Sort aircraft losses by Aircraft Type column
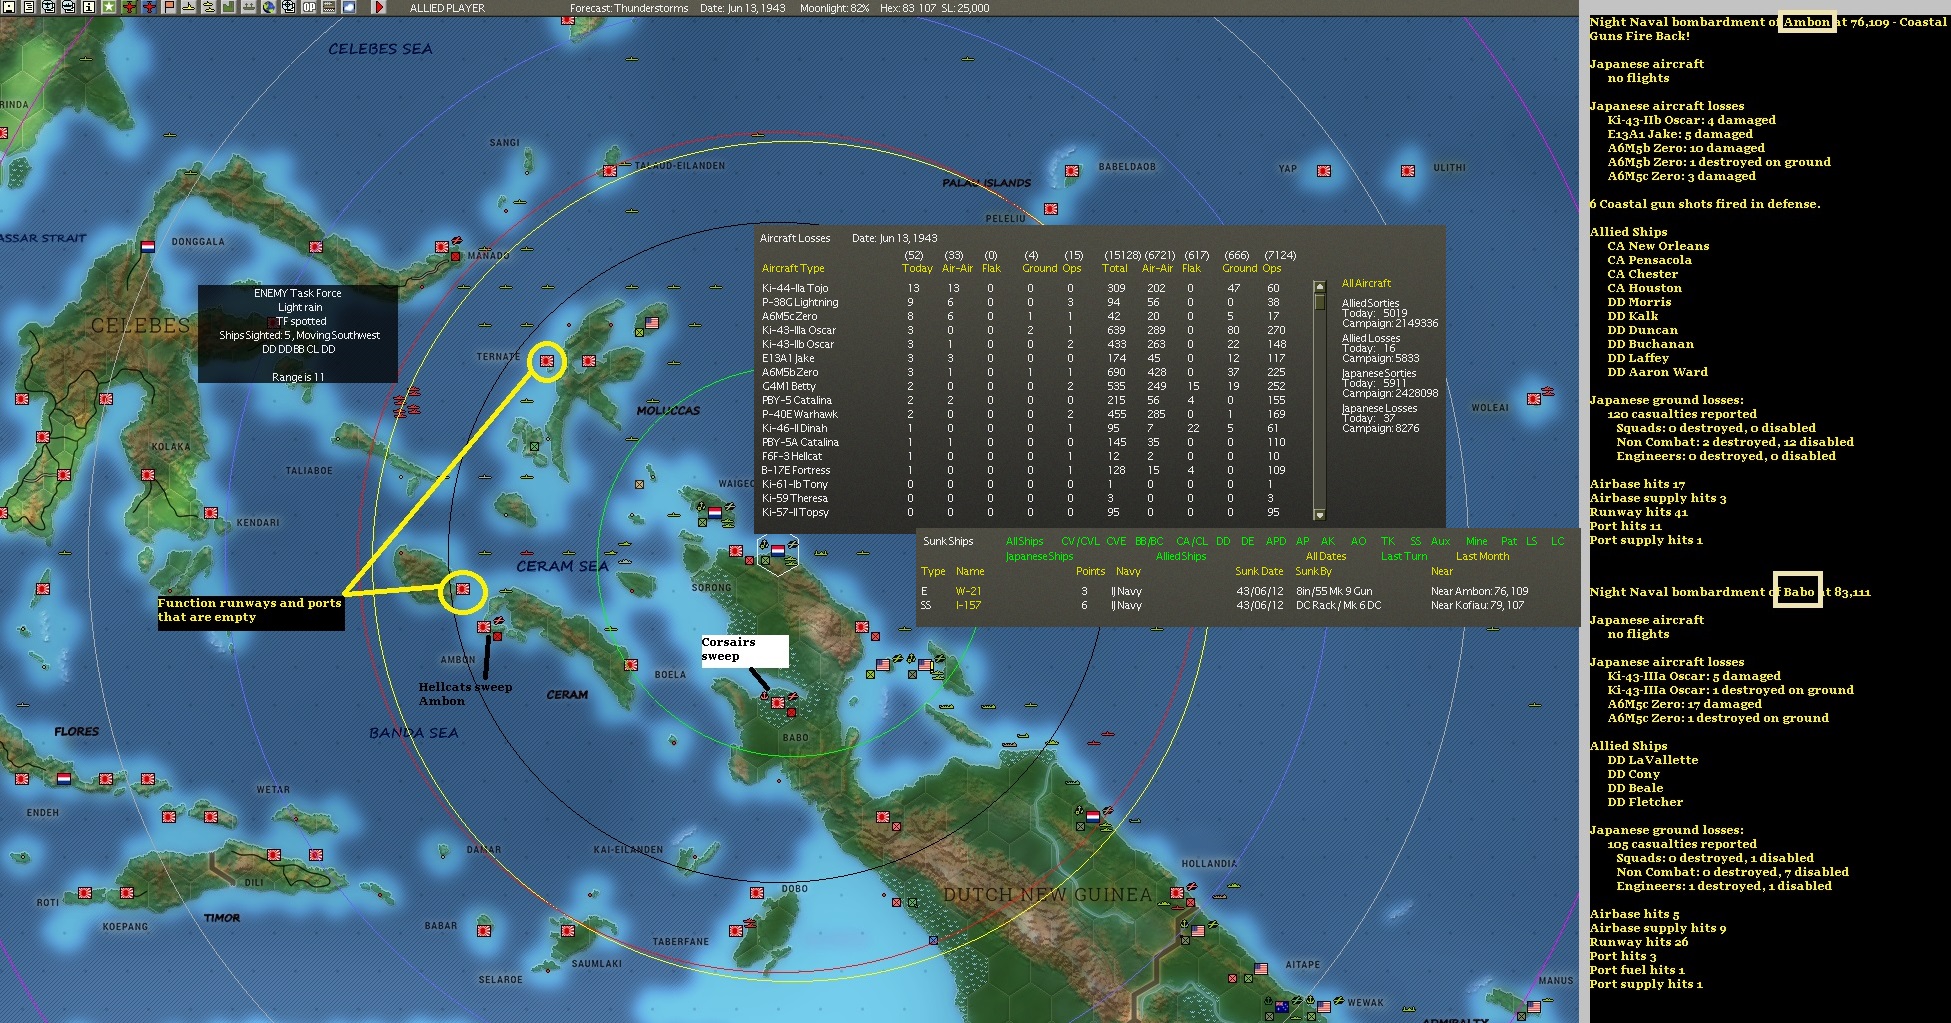Image resolution: width=1951 pixels, height=1023 pixels. 793,268
